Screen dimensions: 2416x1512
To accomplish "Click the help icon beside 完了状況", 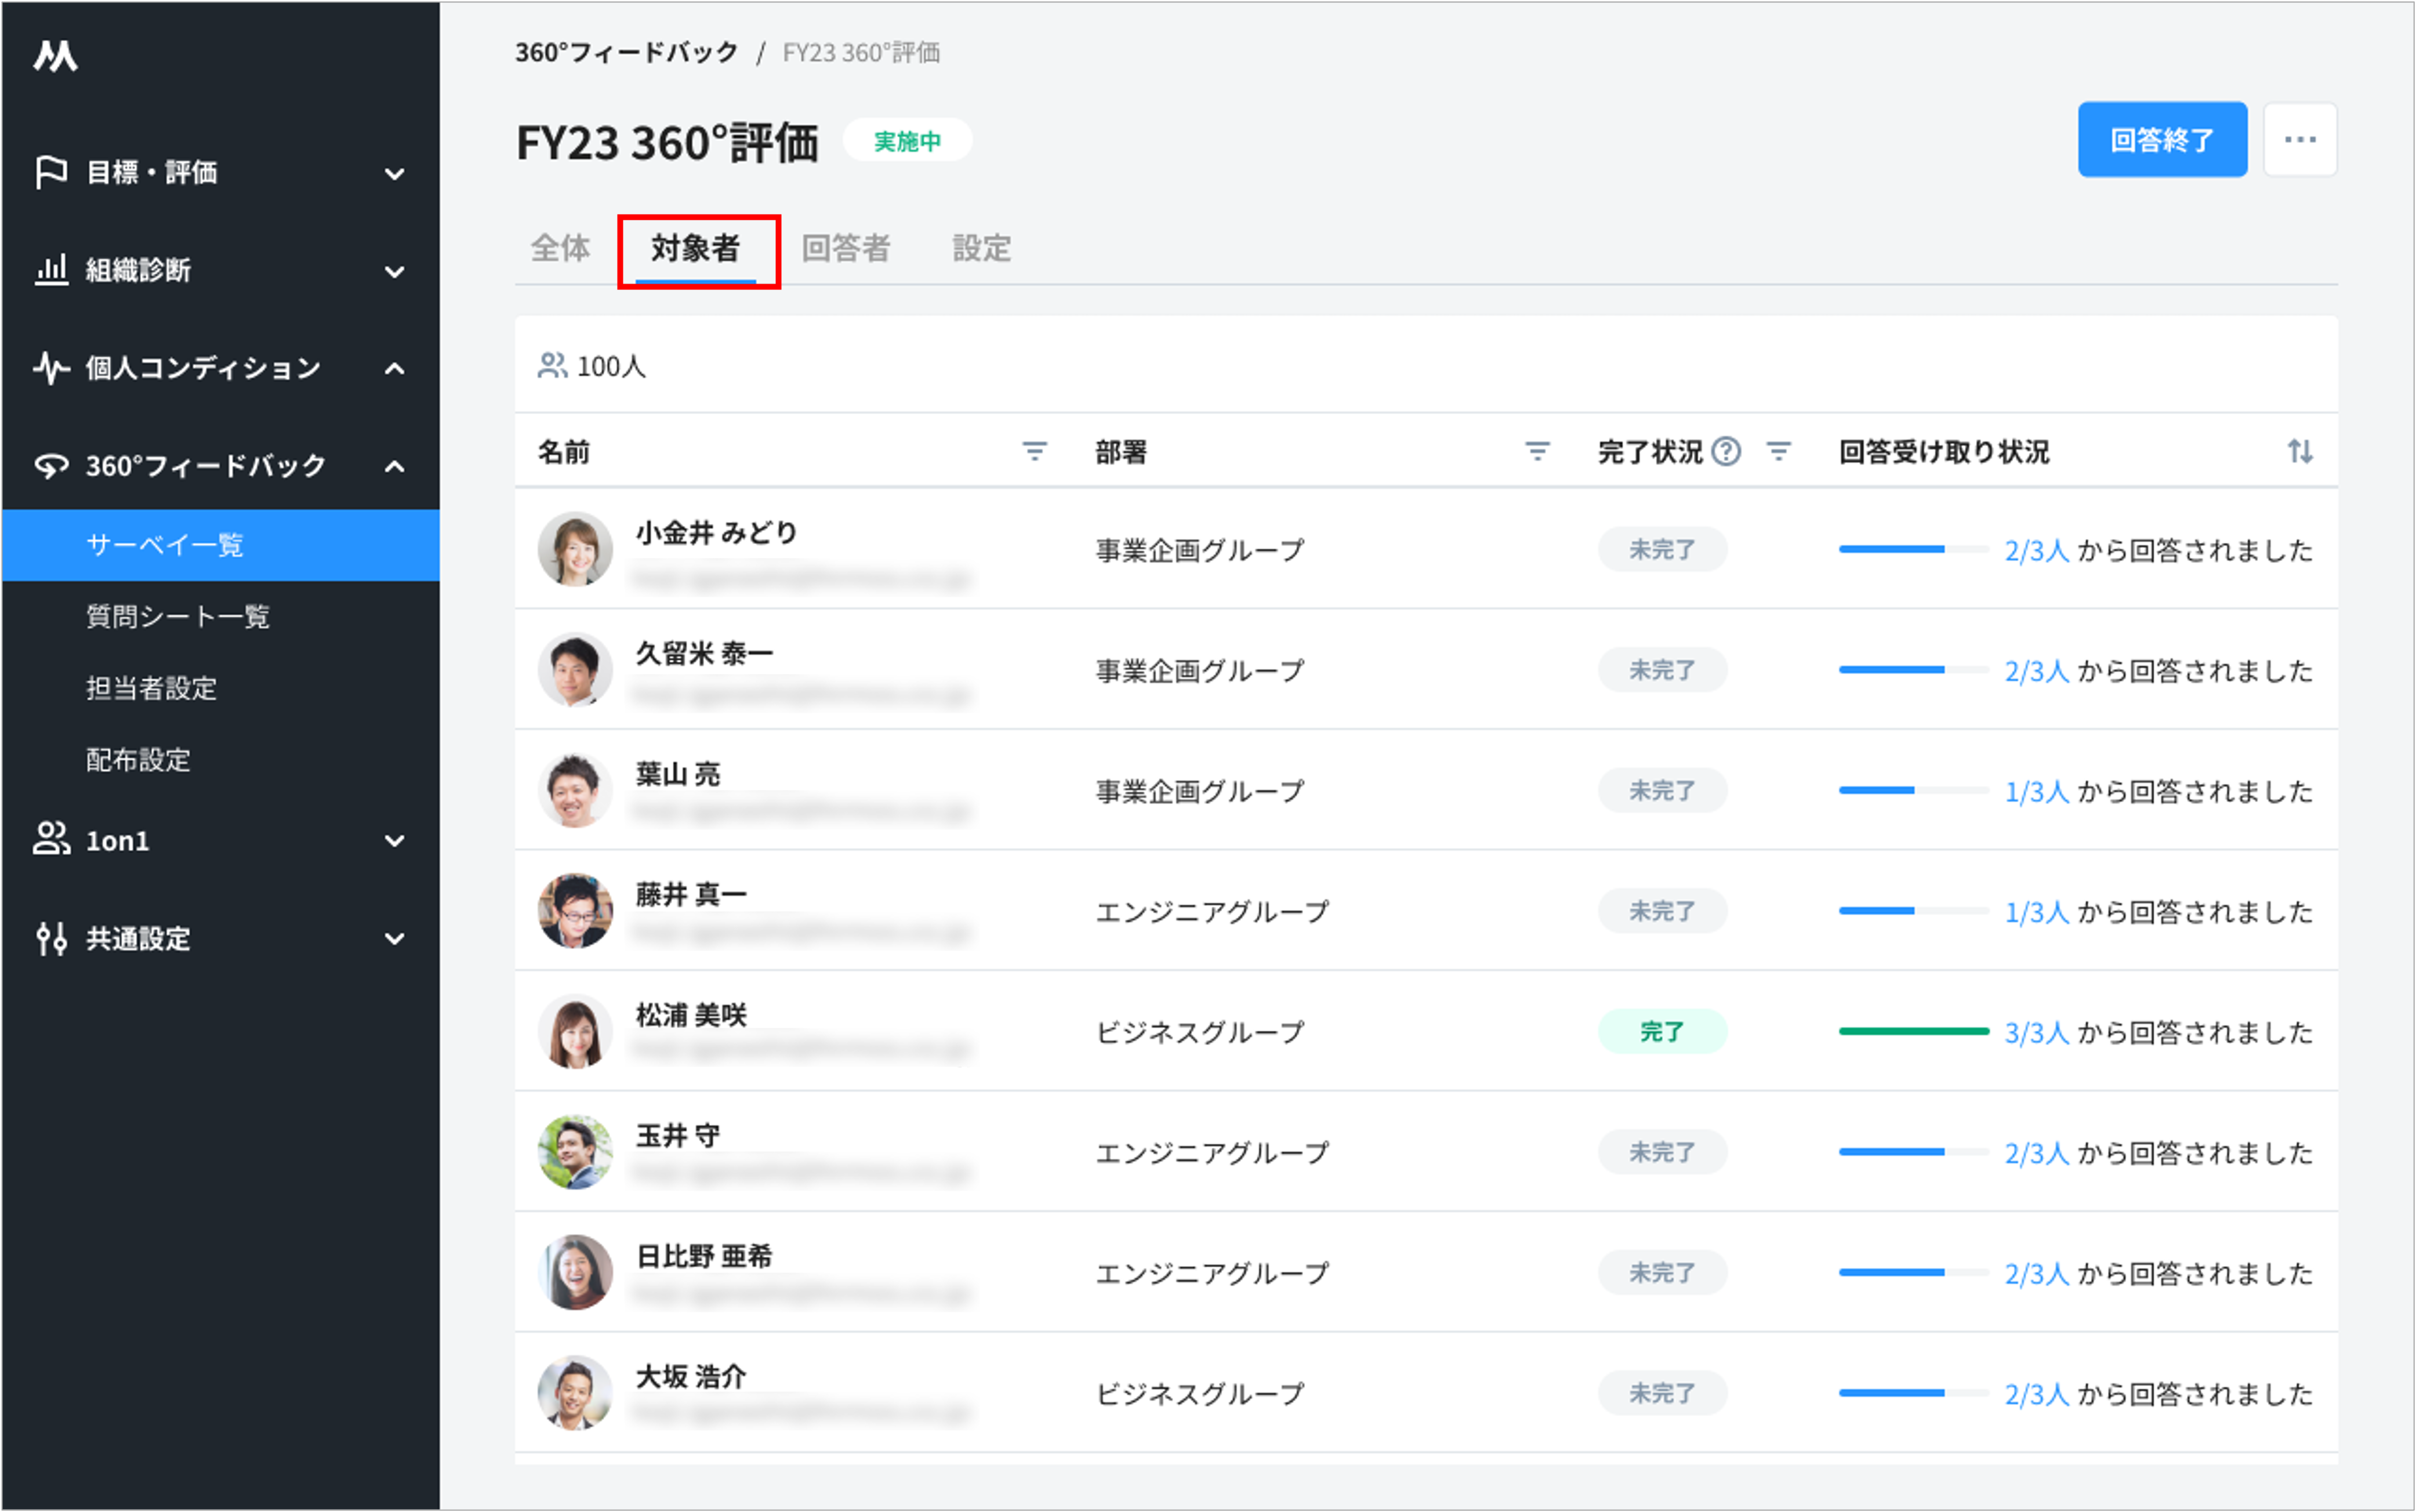I will click(x=1726, y=451).
